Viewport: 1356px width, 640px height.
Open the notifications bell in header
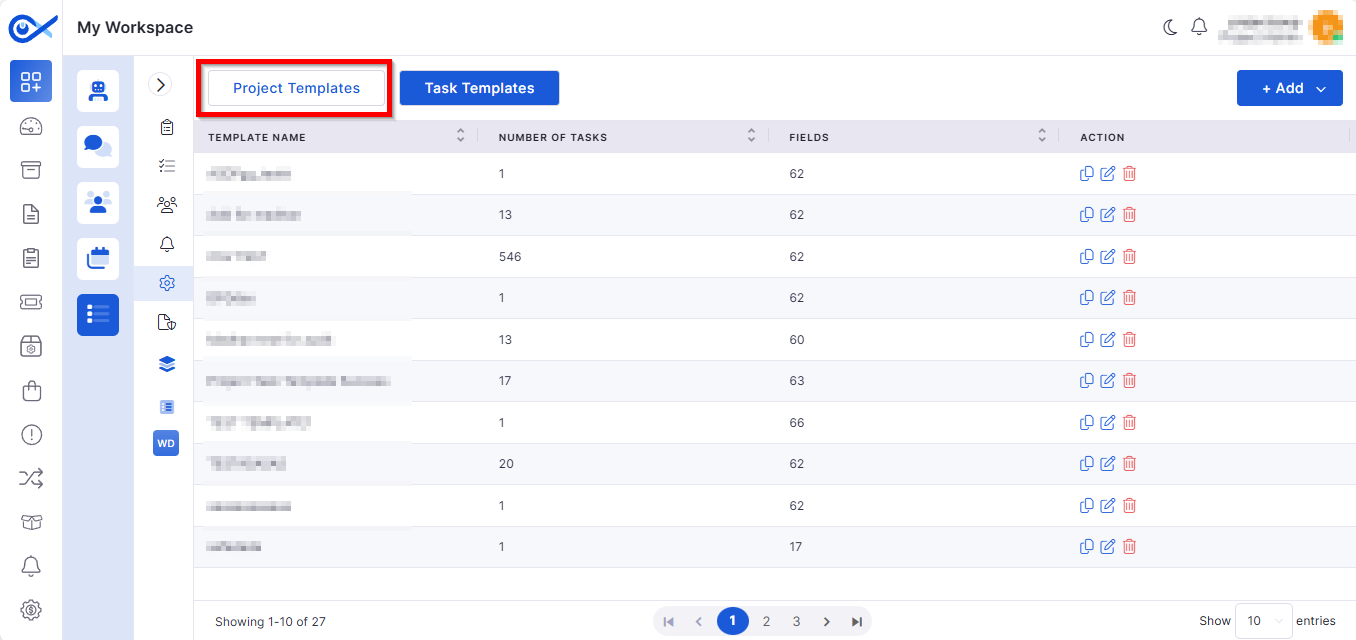click(1199, 28)
